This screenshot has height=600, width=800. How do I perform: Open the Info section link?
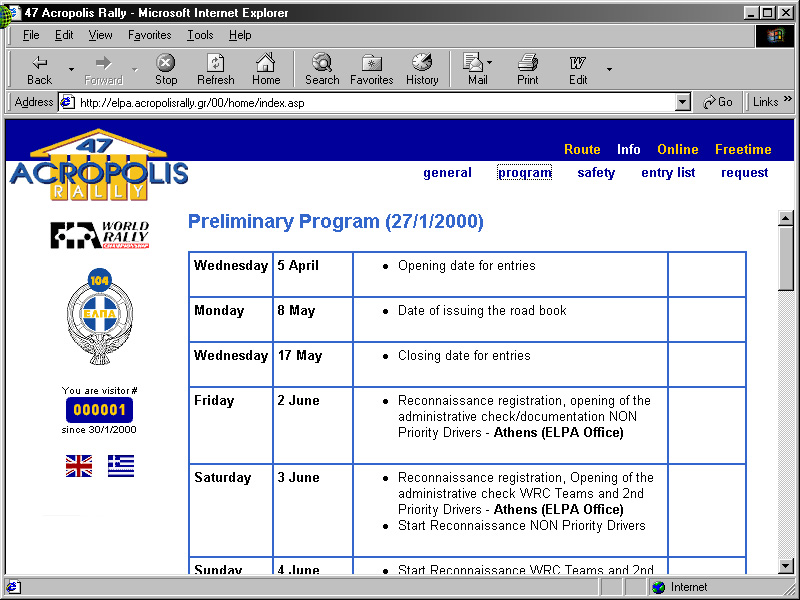tap(629, 149)
